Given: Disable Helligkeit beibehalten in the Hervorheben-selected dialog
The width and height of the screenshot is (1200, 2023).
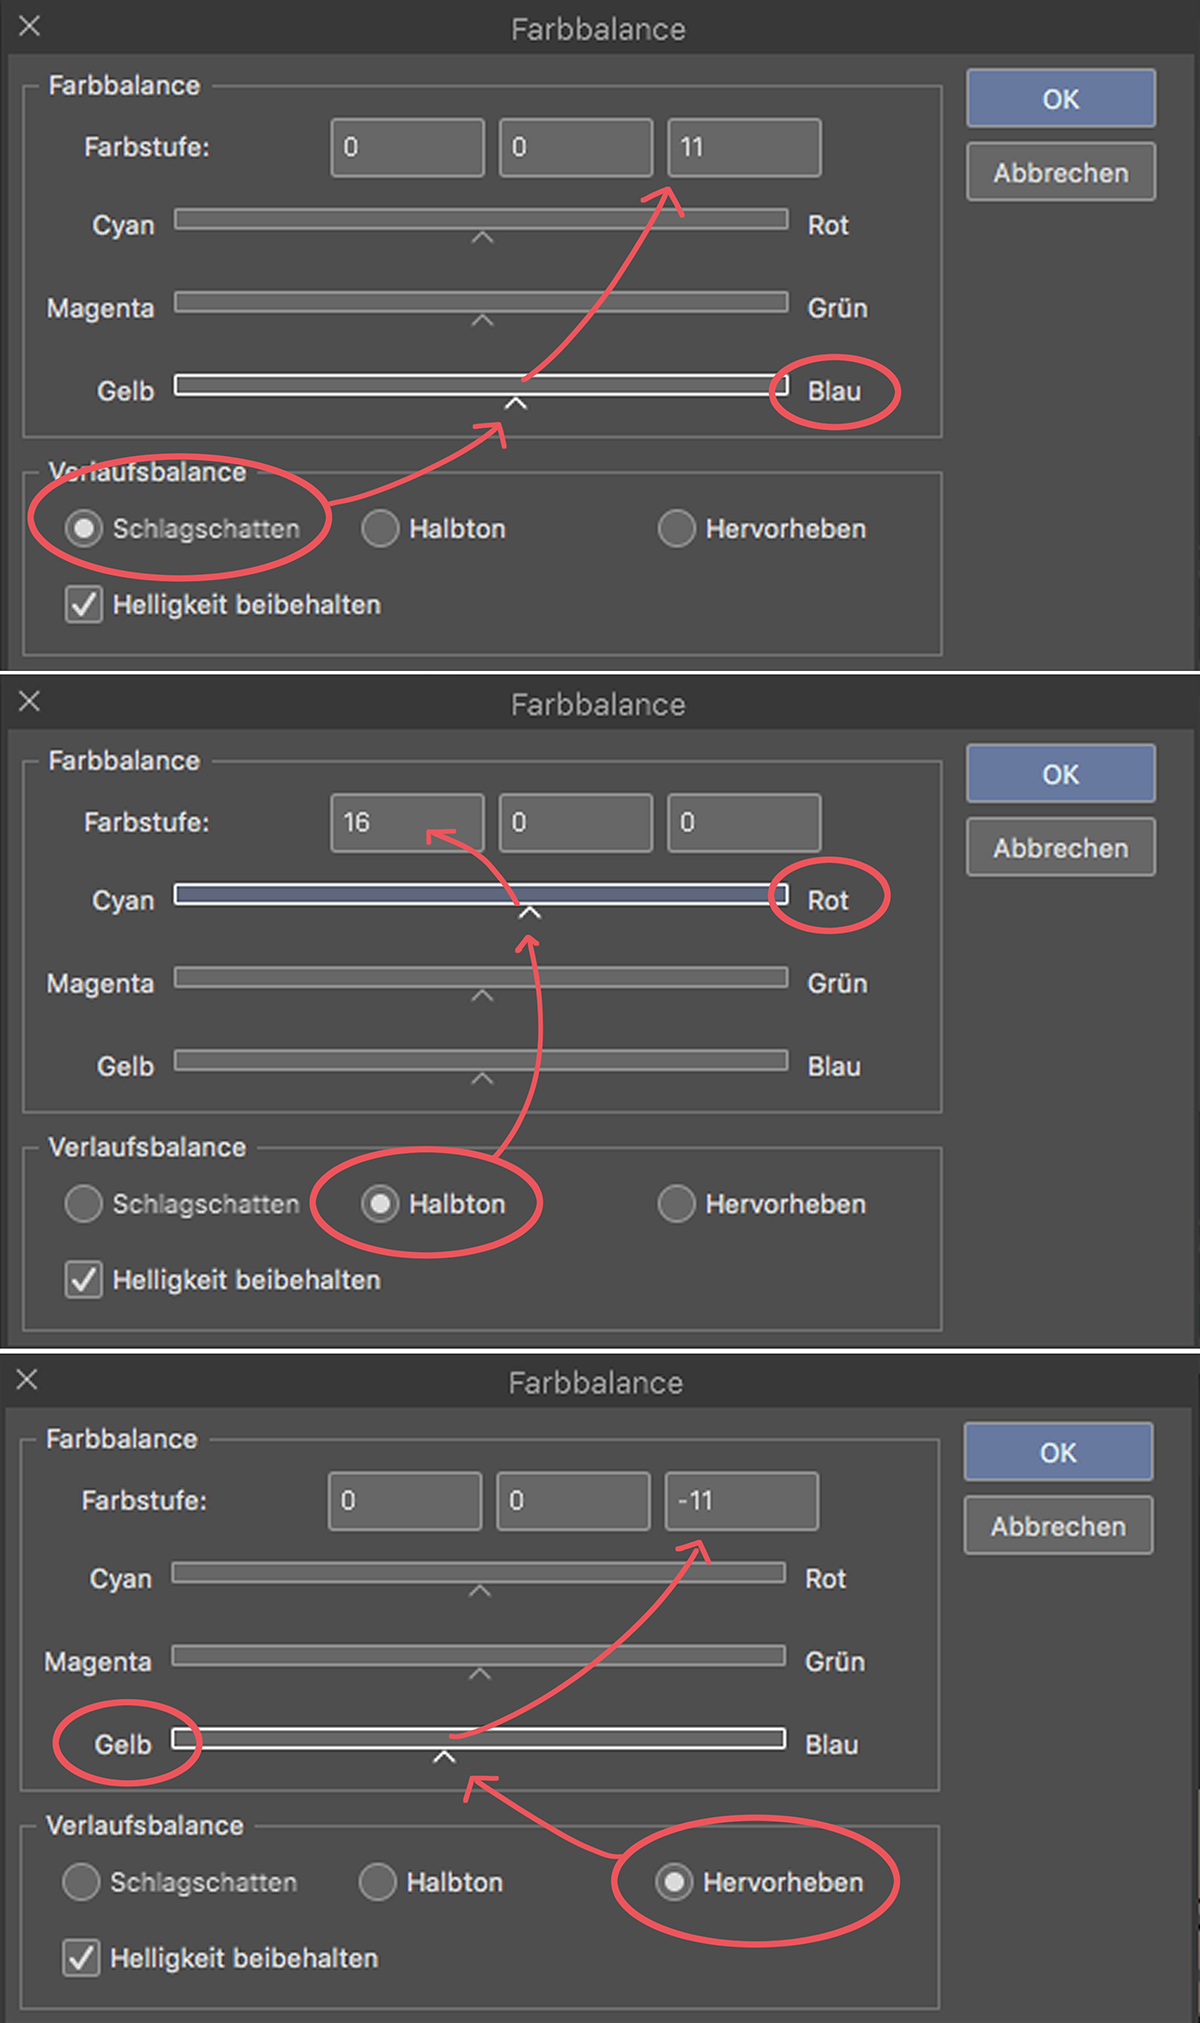Looking at the screenshot, I should 82,1958.
